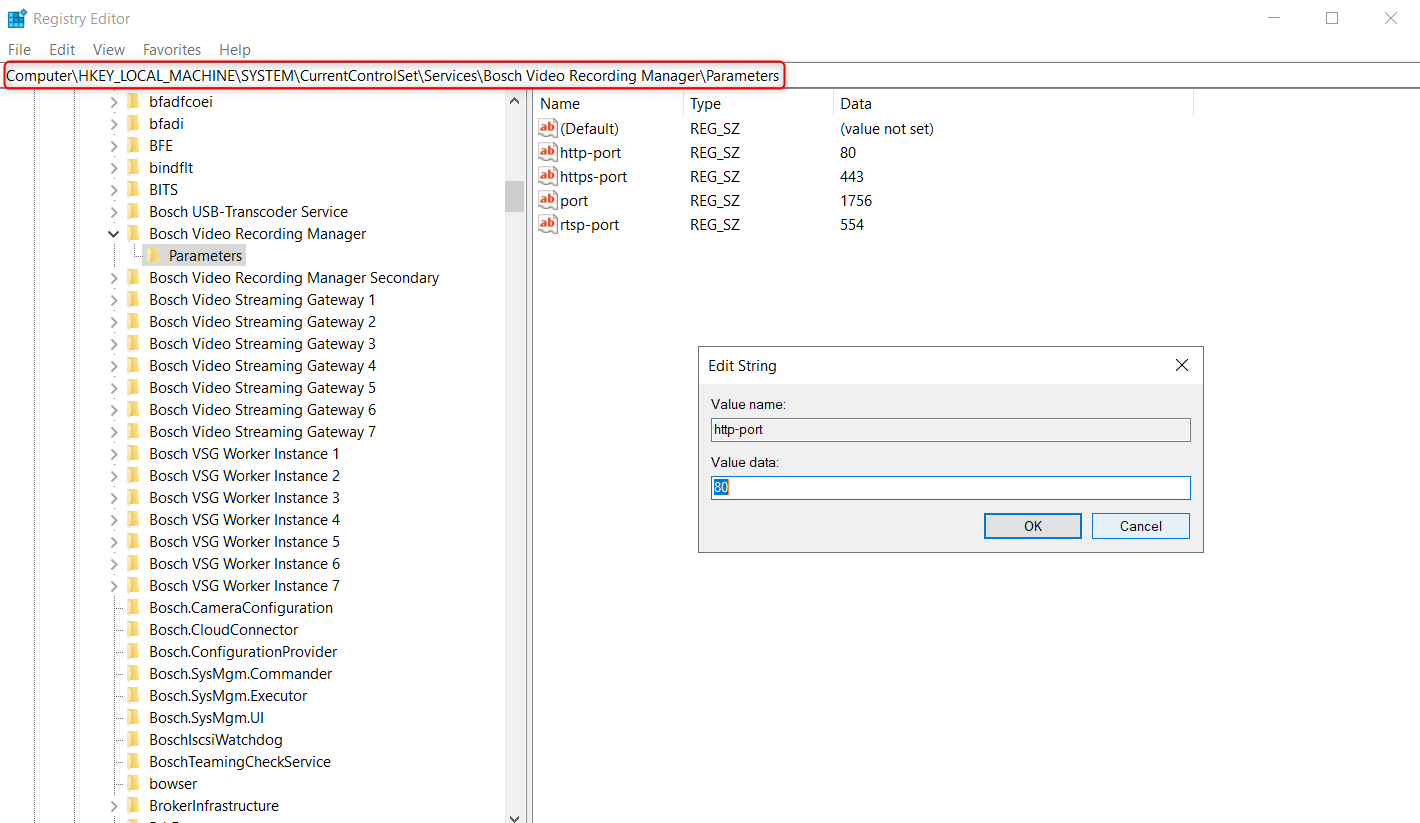This screenshot has height=823, width=1420.
Task: Click the 443 data value
Action: pos(852,176)
